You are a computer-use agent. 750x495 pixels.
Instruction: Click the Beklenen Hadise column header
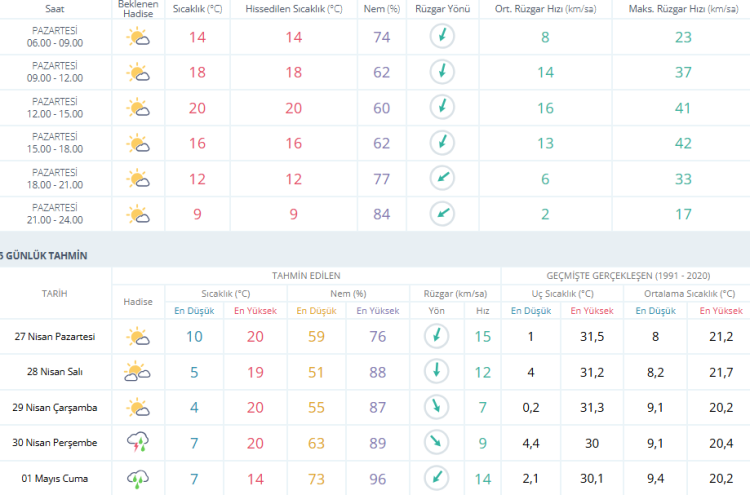point(138,8)
